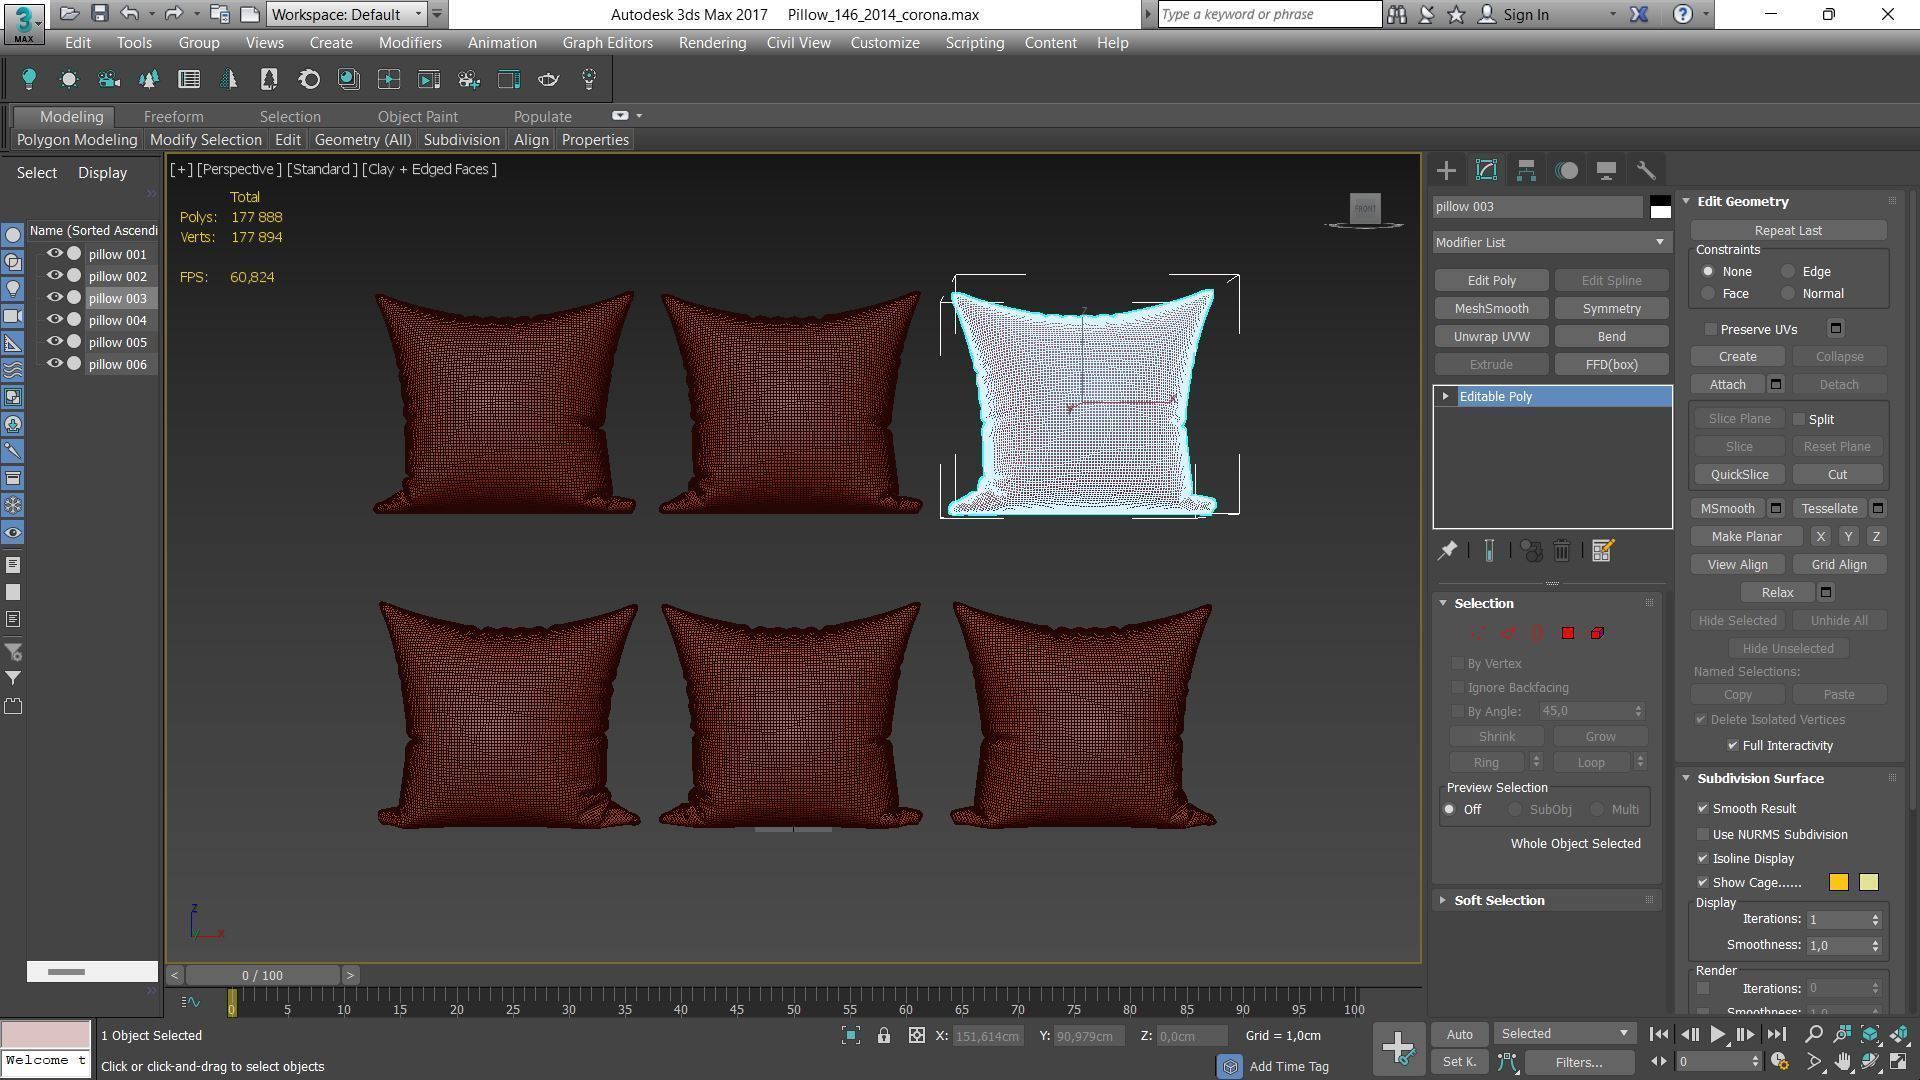The image size is (1920, 1080).
Task: Select the Face constraint radio button
Action: [1708, 293]
